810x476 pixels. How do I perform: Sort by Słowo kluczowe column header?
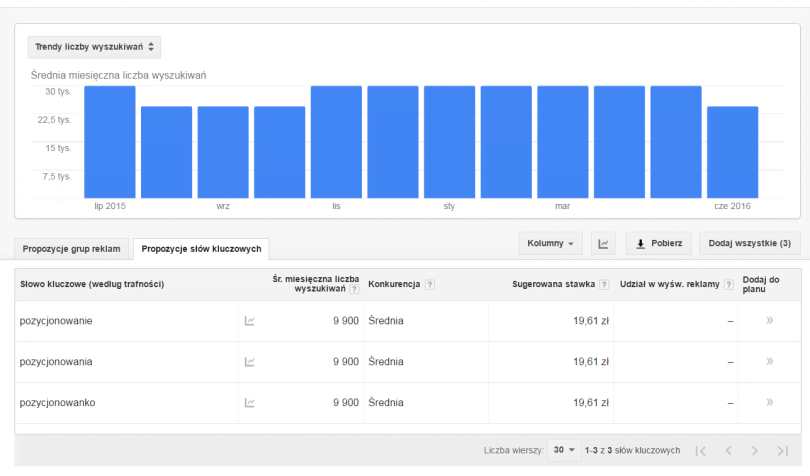tap(92, 285)
